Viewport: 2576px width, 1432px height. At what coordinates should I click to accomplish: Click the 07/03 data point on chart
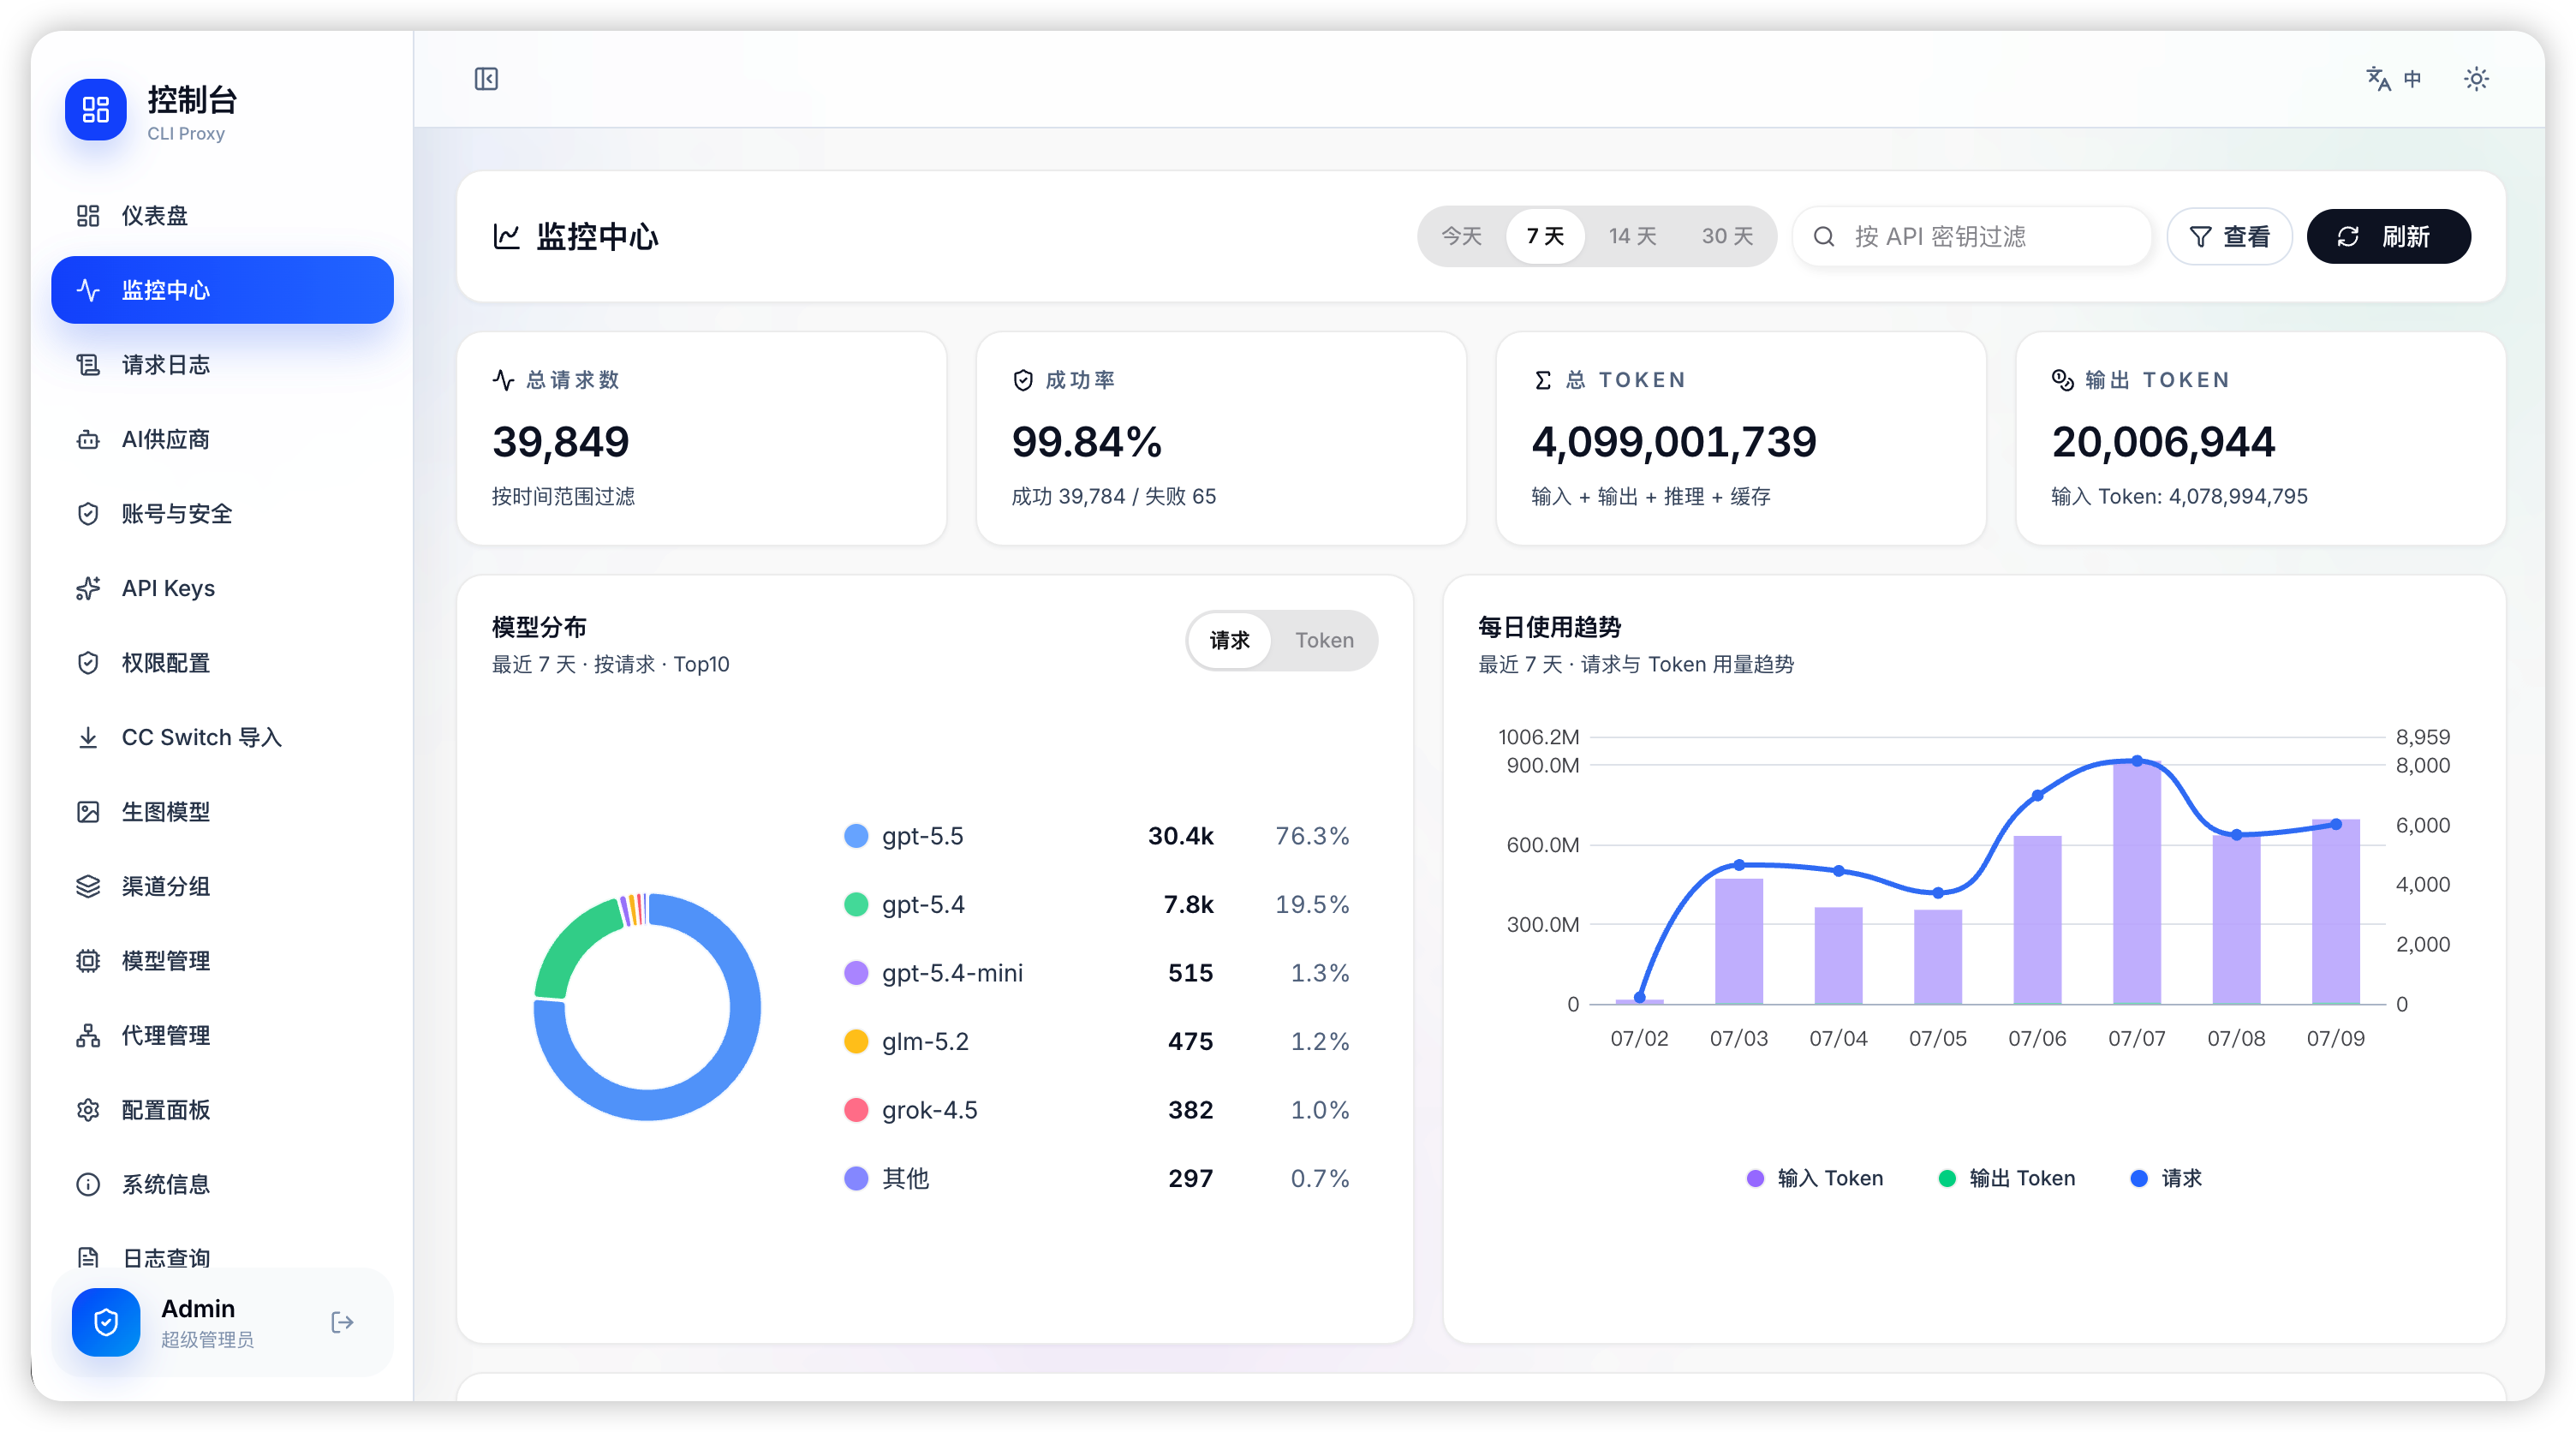pyautogui.click(x=1739, y=865)
